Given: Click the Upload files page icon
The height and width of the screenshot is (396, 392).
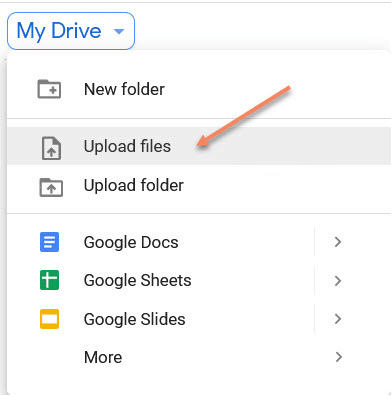Looking at the screenshot, I should click(51, 148).
